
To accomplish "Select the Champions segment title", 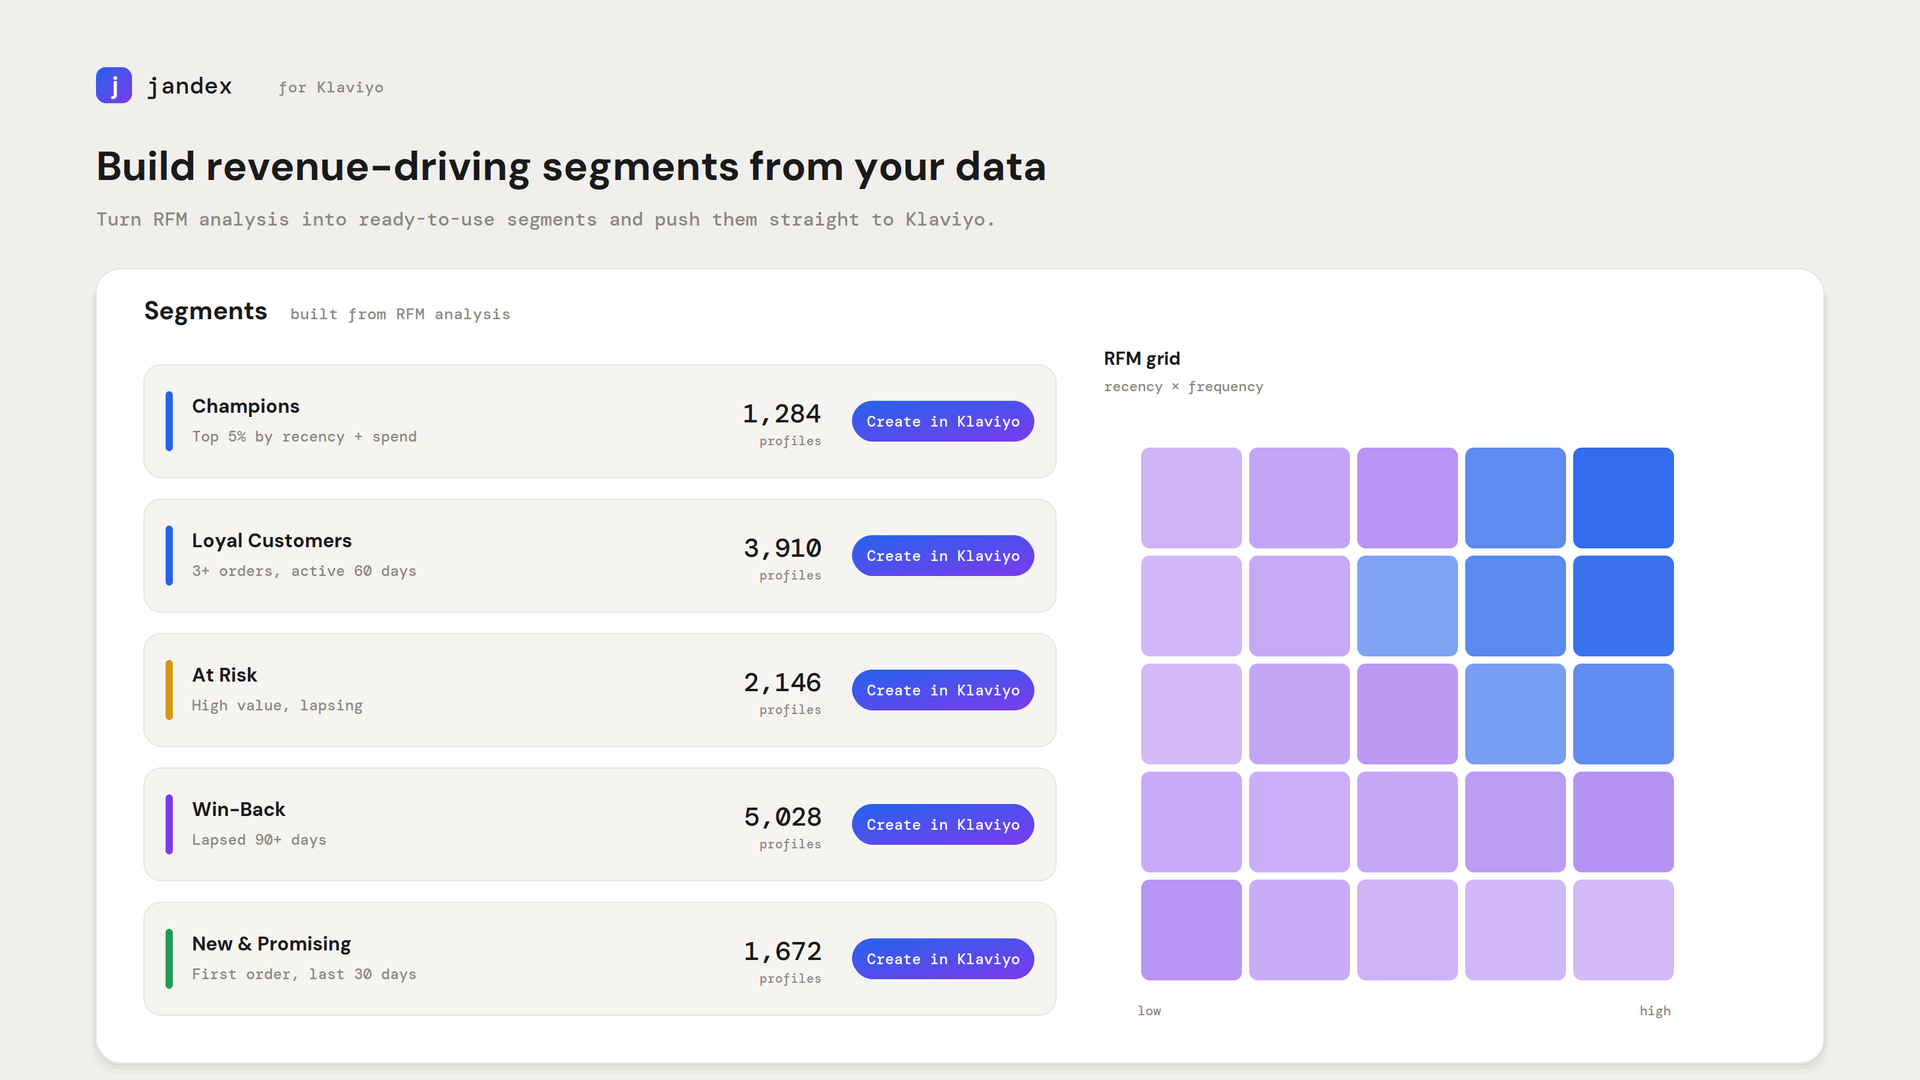I will (246, 406).
